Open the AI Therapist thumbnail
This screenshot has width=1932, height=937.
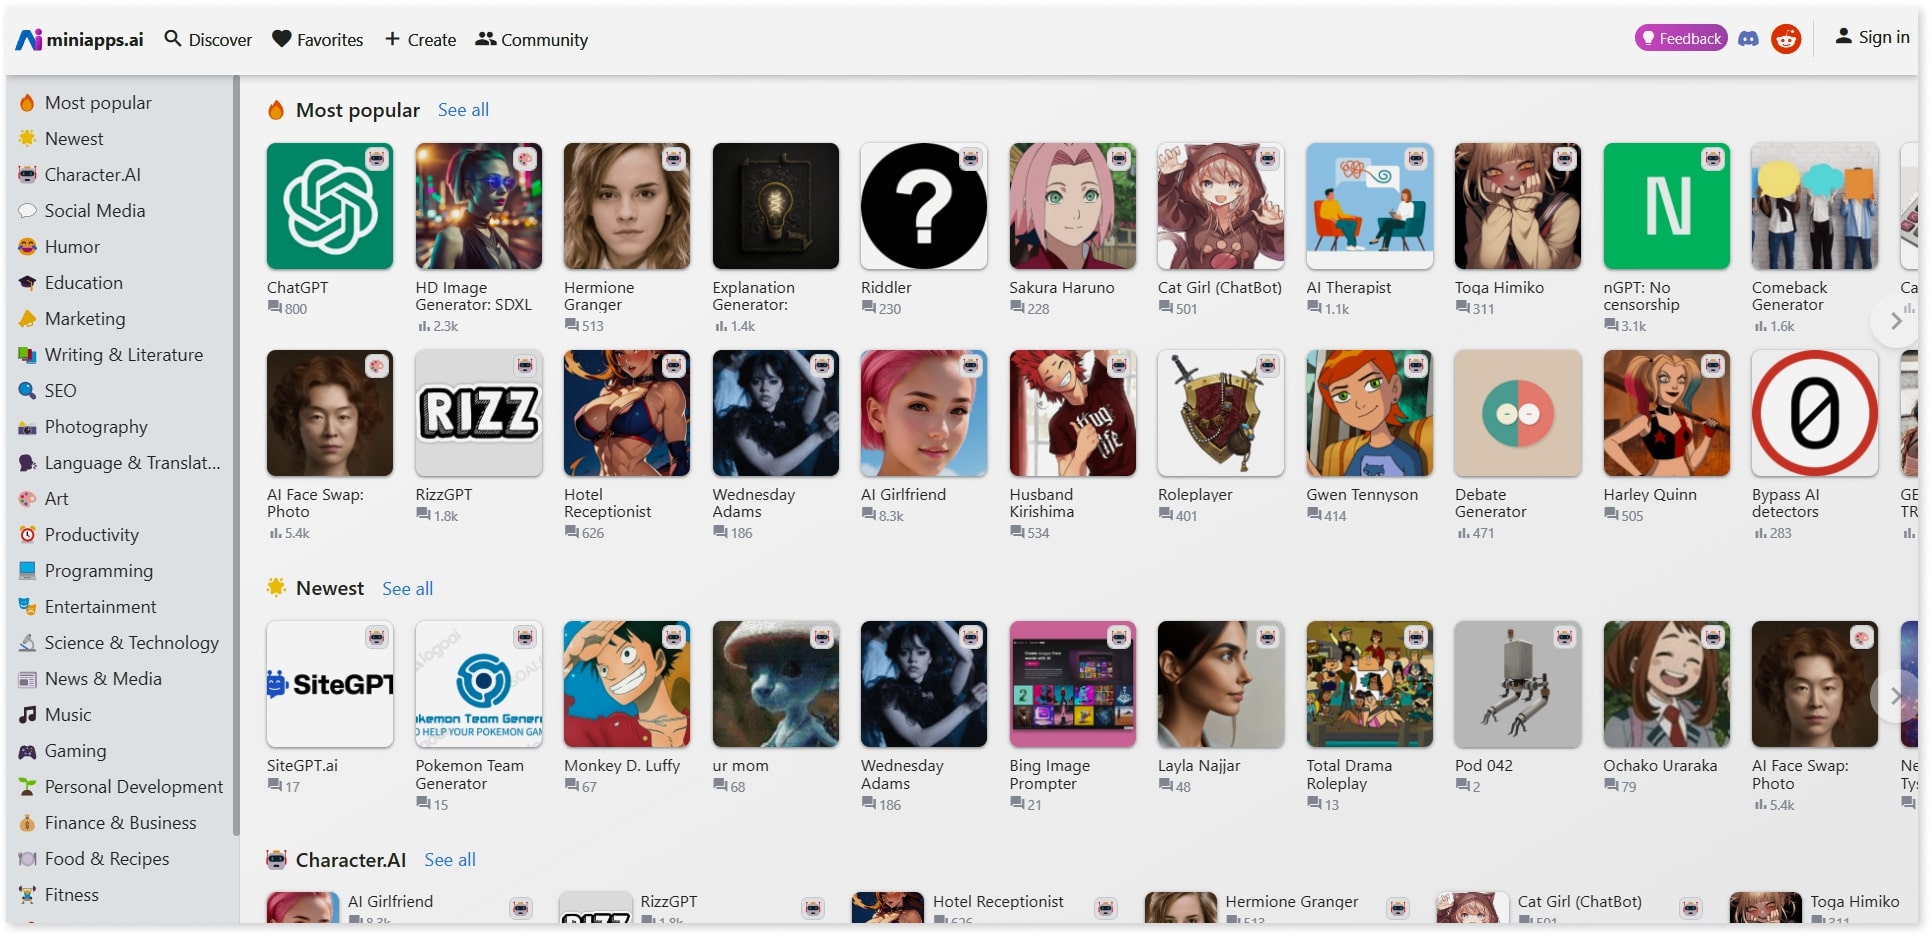click(x=1369, y=206)
